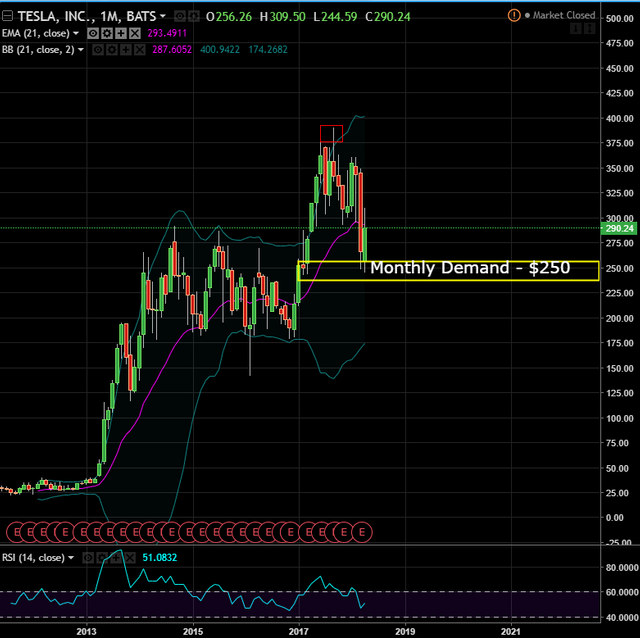Click the 2015 label on time axis
Viewport: 640px width, 638px height.
(x=193, y=632)
